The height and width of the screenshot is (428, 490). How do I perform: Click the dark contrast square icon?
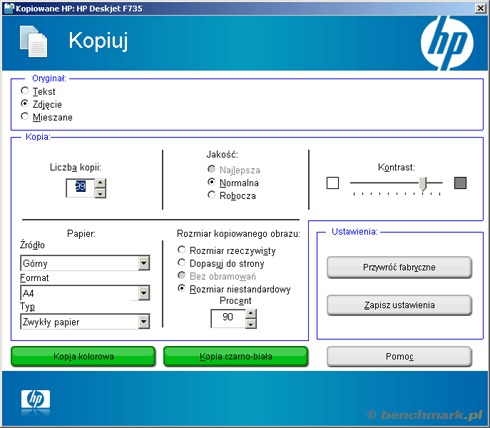(x=460, y=183)
